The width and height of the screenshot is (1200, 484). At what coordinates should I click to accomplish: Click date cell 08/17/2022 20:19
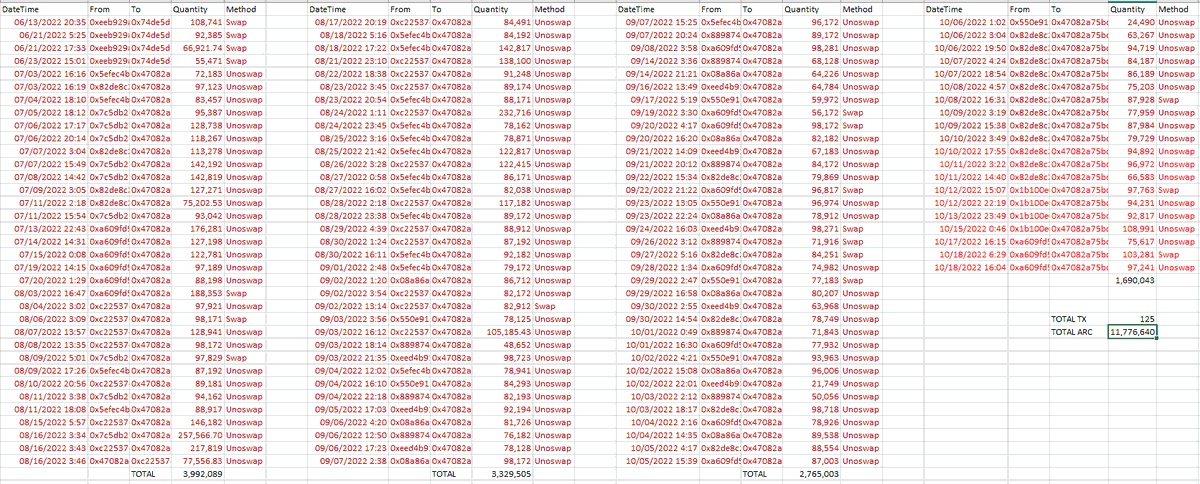(350, 20)
